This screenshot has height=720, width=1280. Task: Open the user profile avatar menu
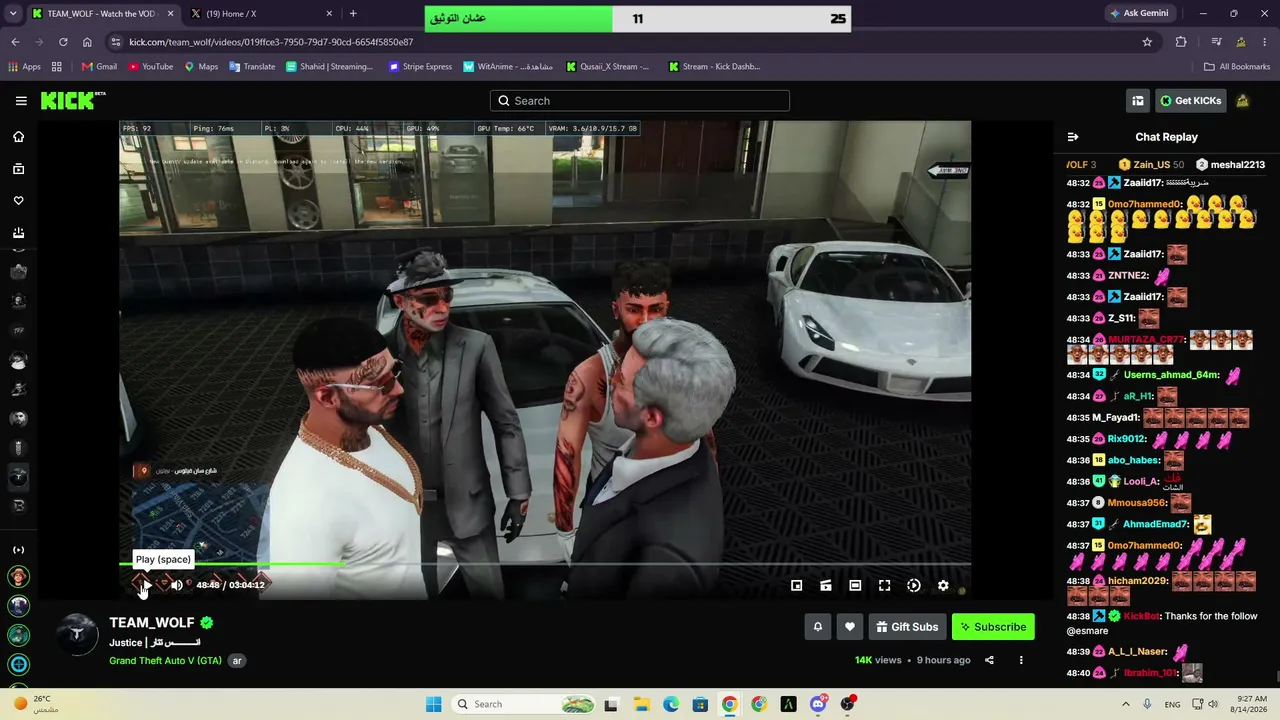pyautogui.click(x=1243, y=101)
